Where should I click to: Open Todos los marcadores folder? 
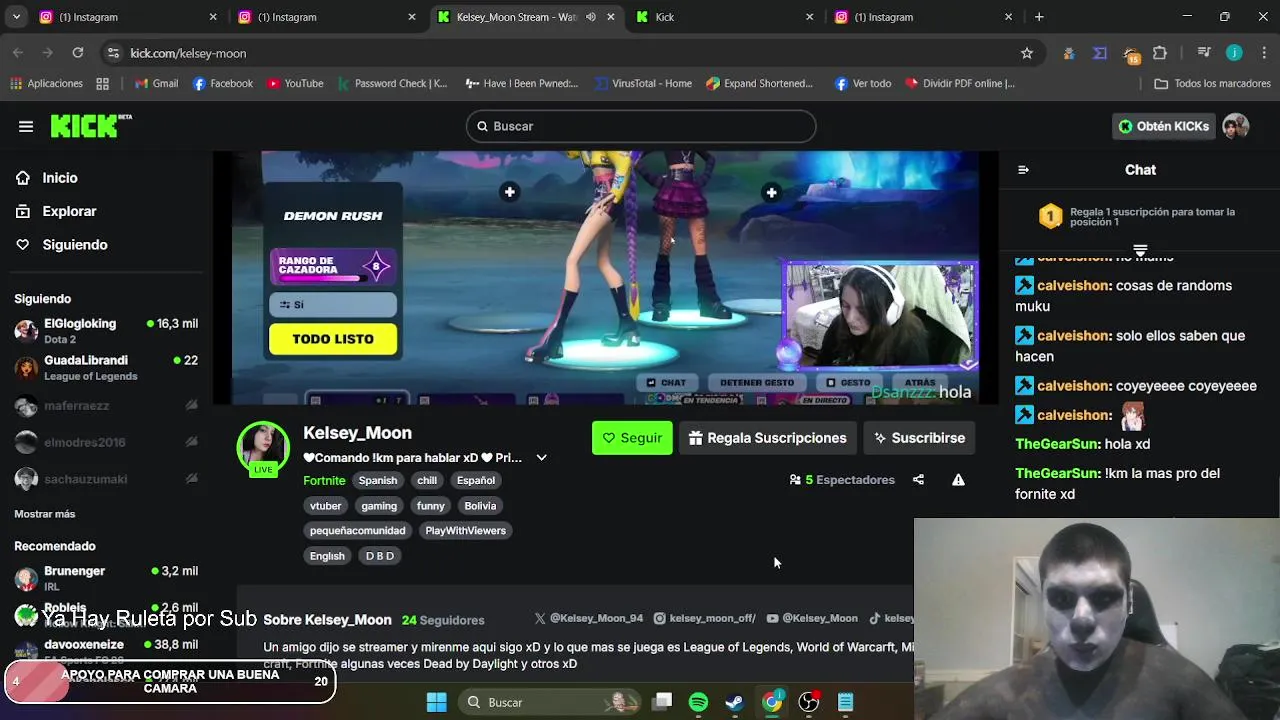tap(1212, 84)
